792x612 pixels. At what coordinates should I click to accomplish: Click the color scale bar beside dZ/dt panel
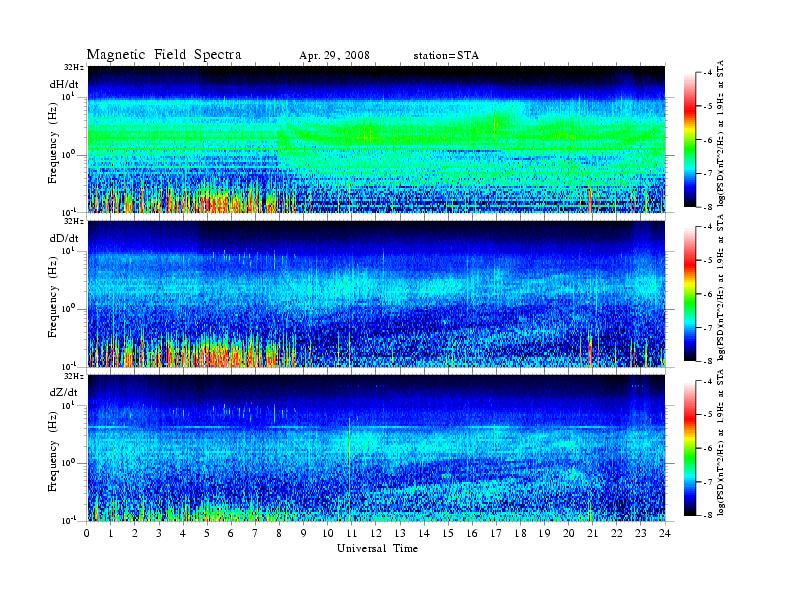(x=690, y=448)
